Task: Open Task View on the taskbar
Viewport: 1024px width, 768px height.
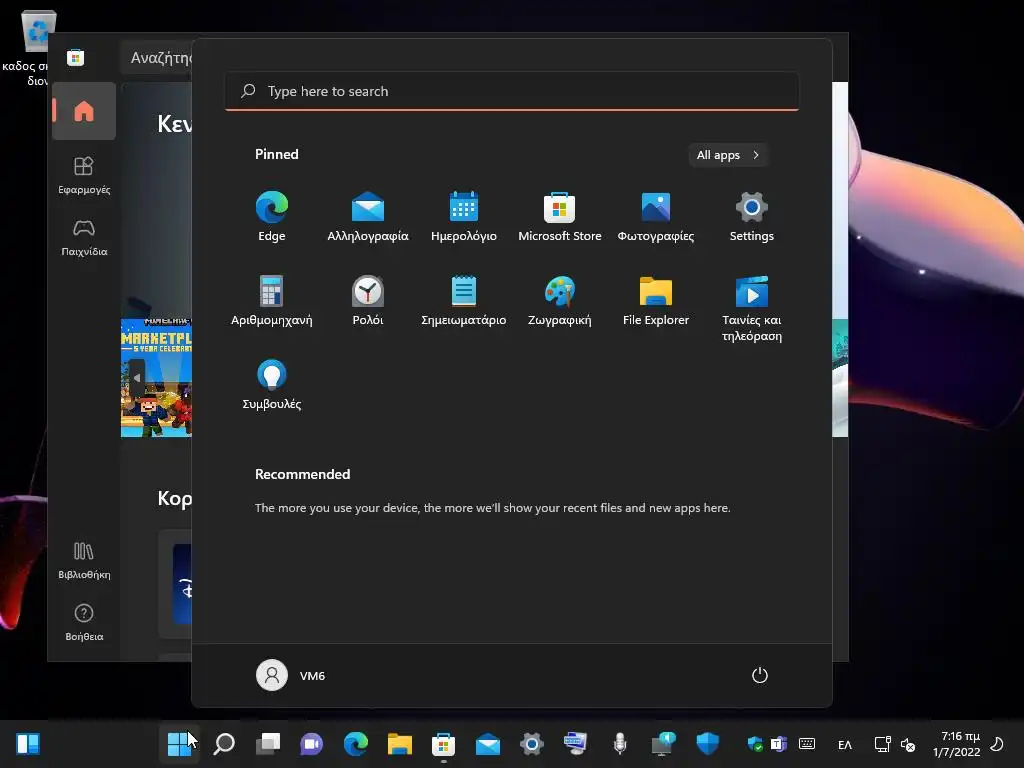Action: 268,743
